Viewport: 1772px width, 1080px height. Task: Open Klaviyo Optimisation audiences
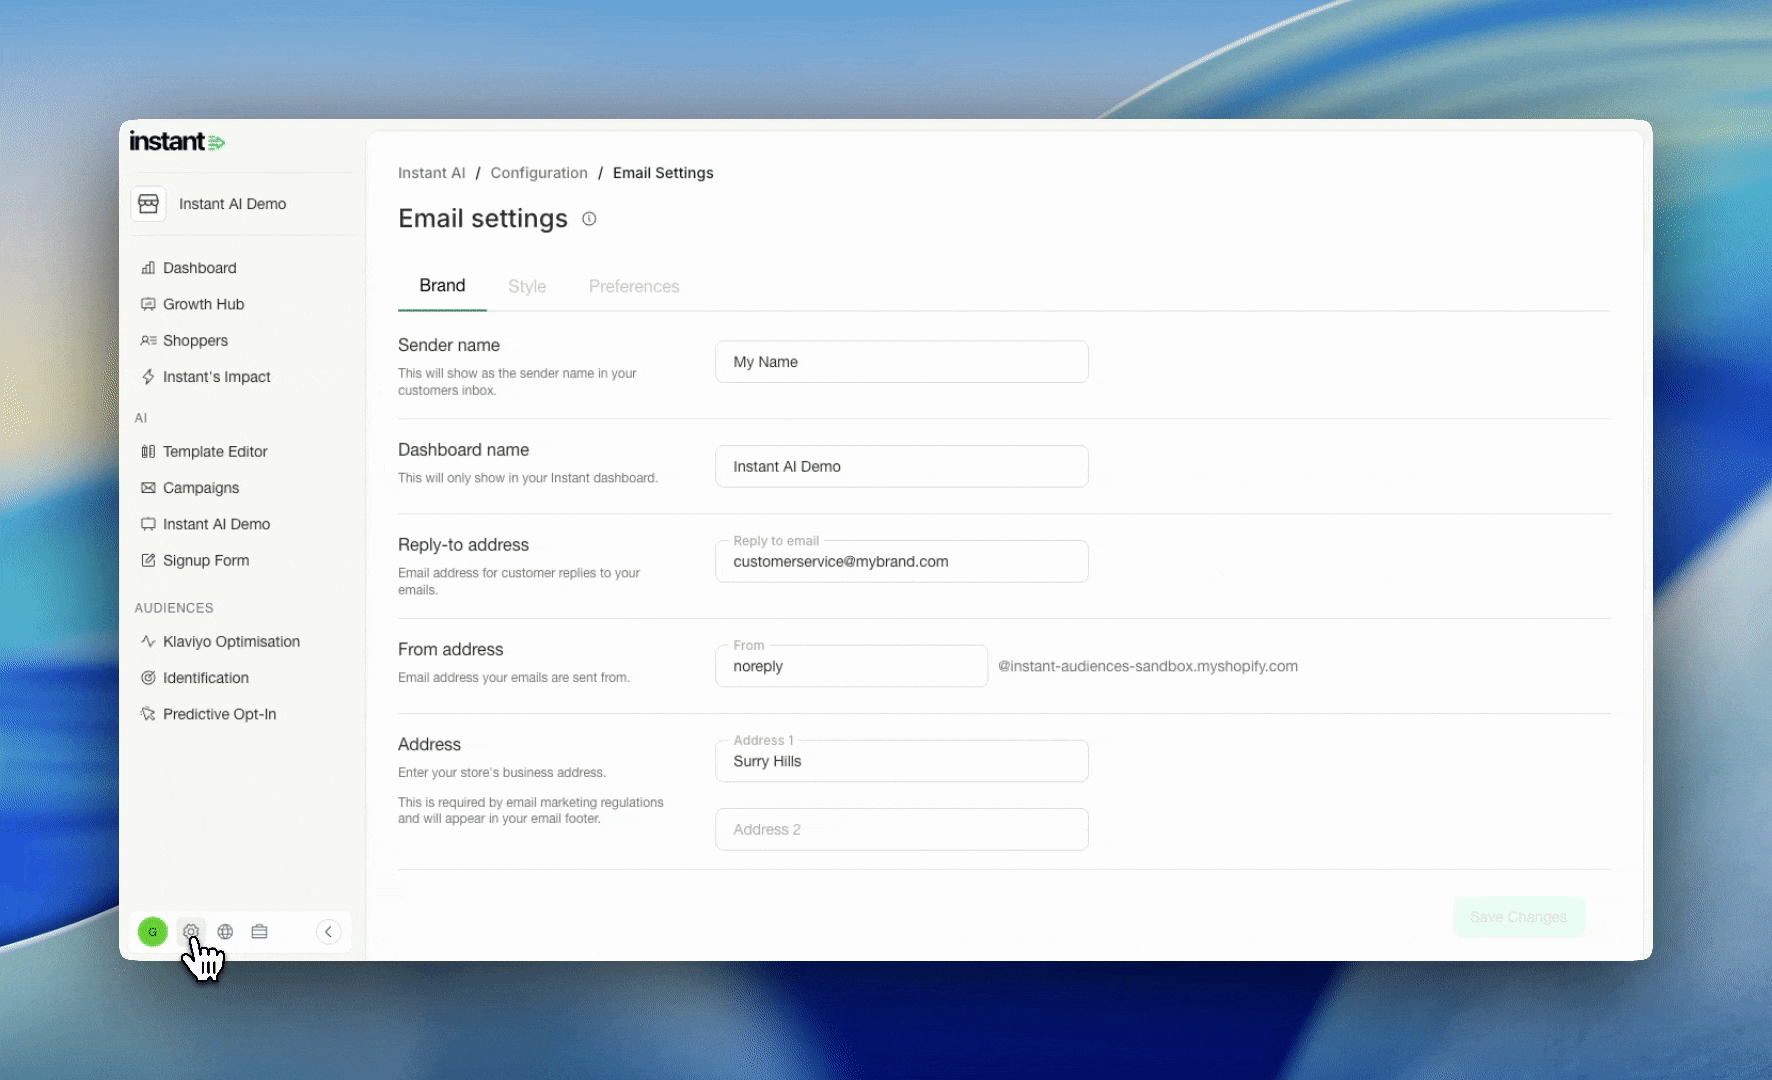click(230, 641)
